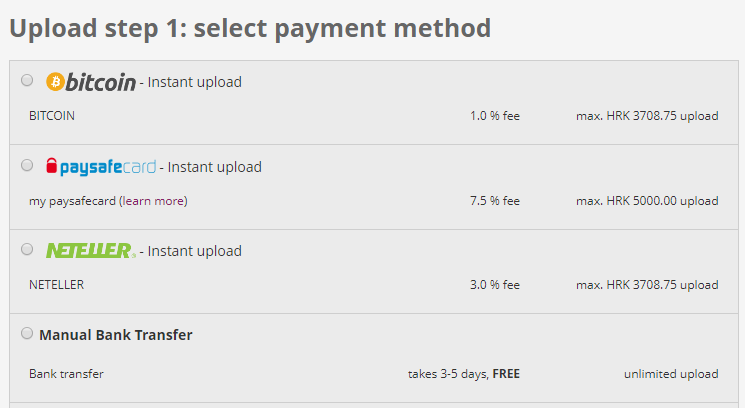This screenshot has width=745, height=408.
Task: Open the paysafecard learn more link
Action: tap(154, 201)
